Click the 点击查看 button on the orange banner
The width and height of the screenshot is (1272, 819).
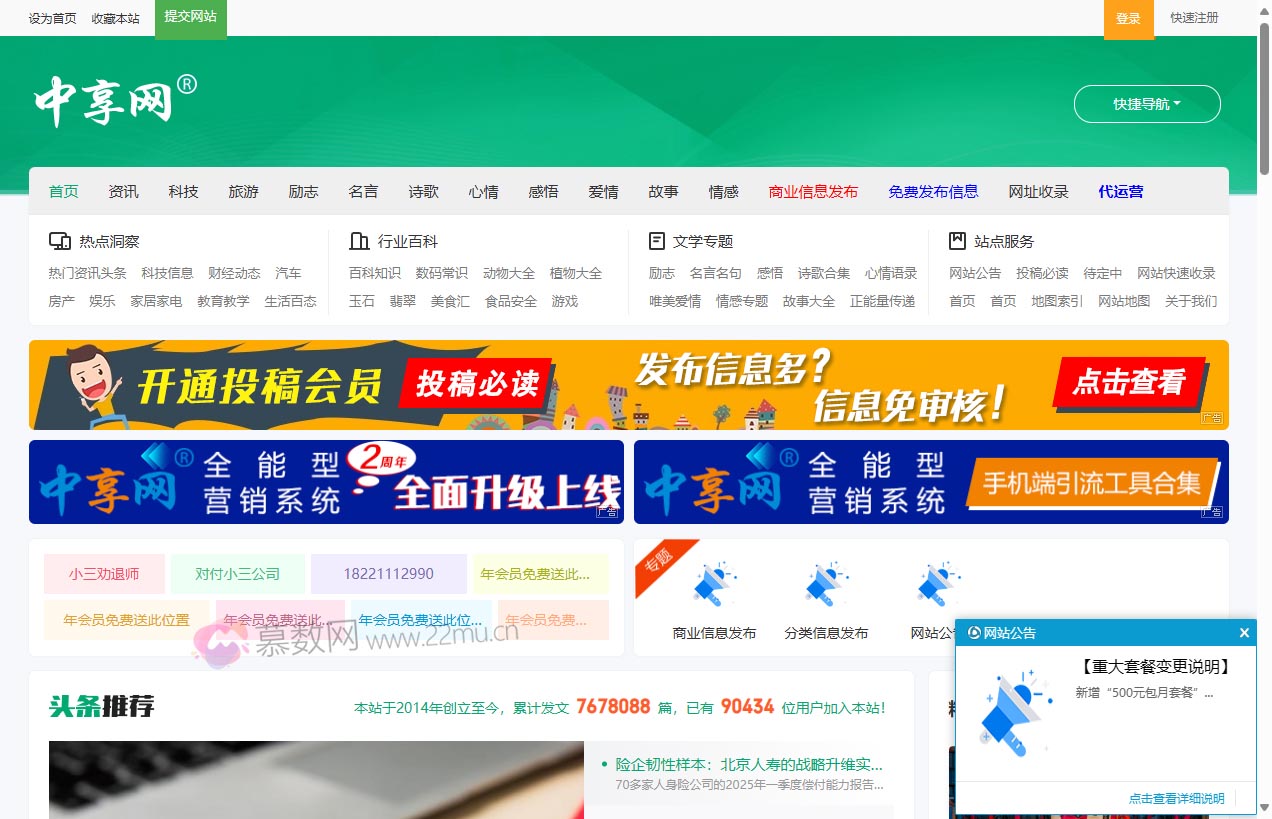click(1129, 384)
